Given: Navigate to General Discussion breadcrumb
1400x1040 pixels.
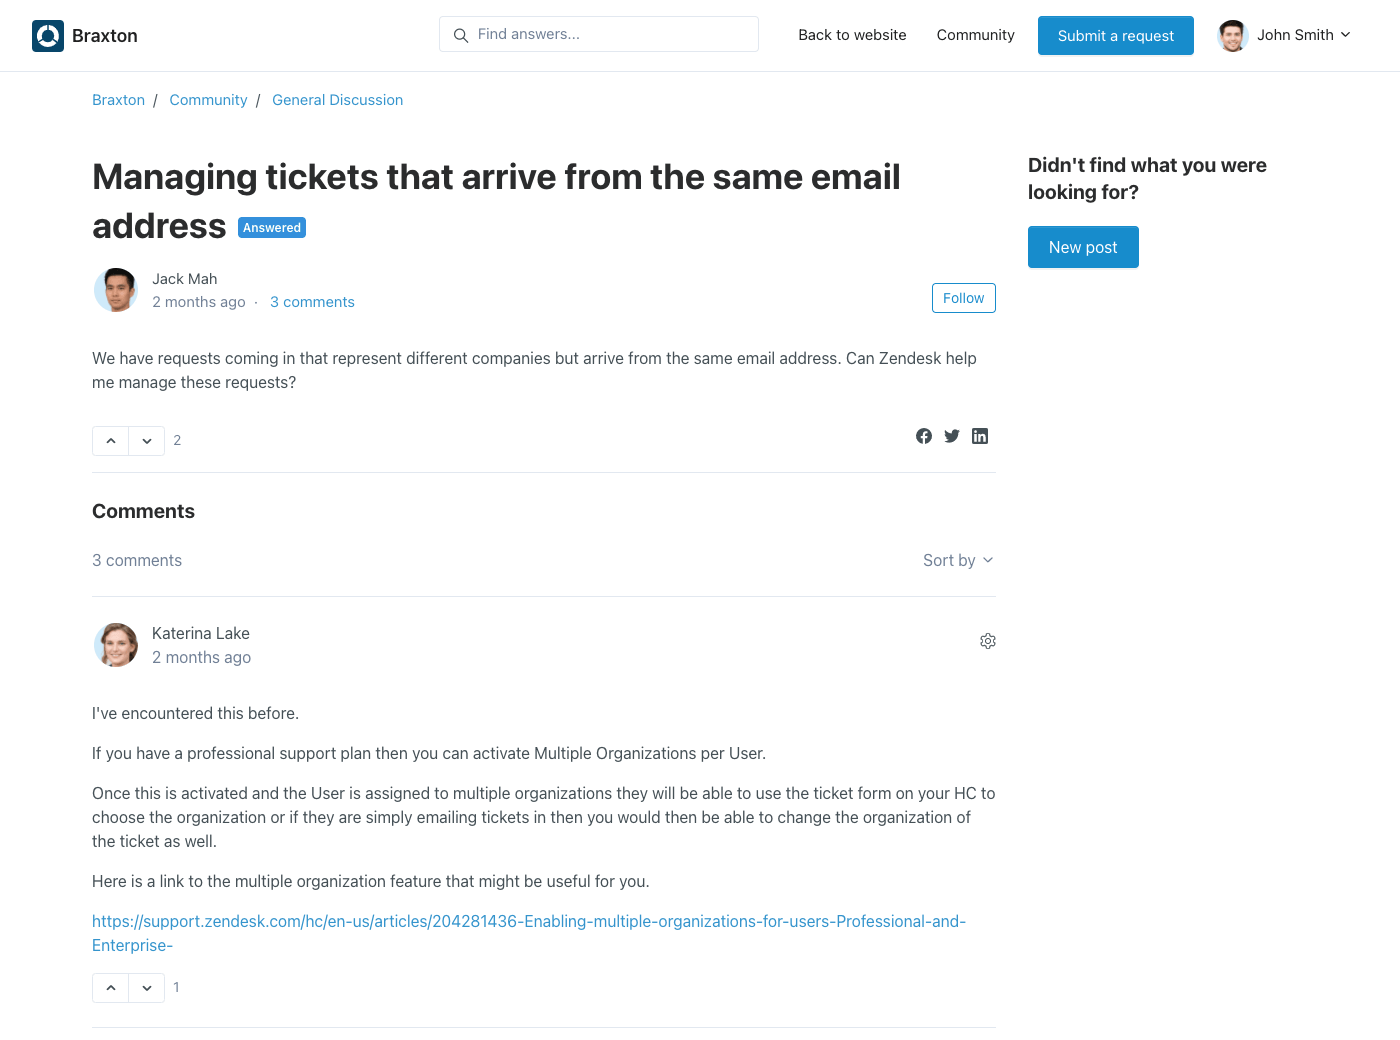Looking at the screenshot, I should [x=337, y=100].
